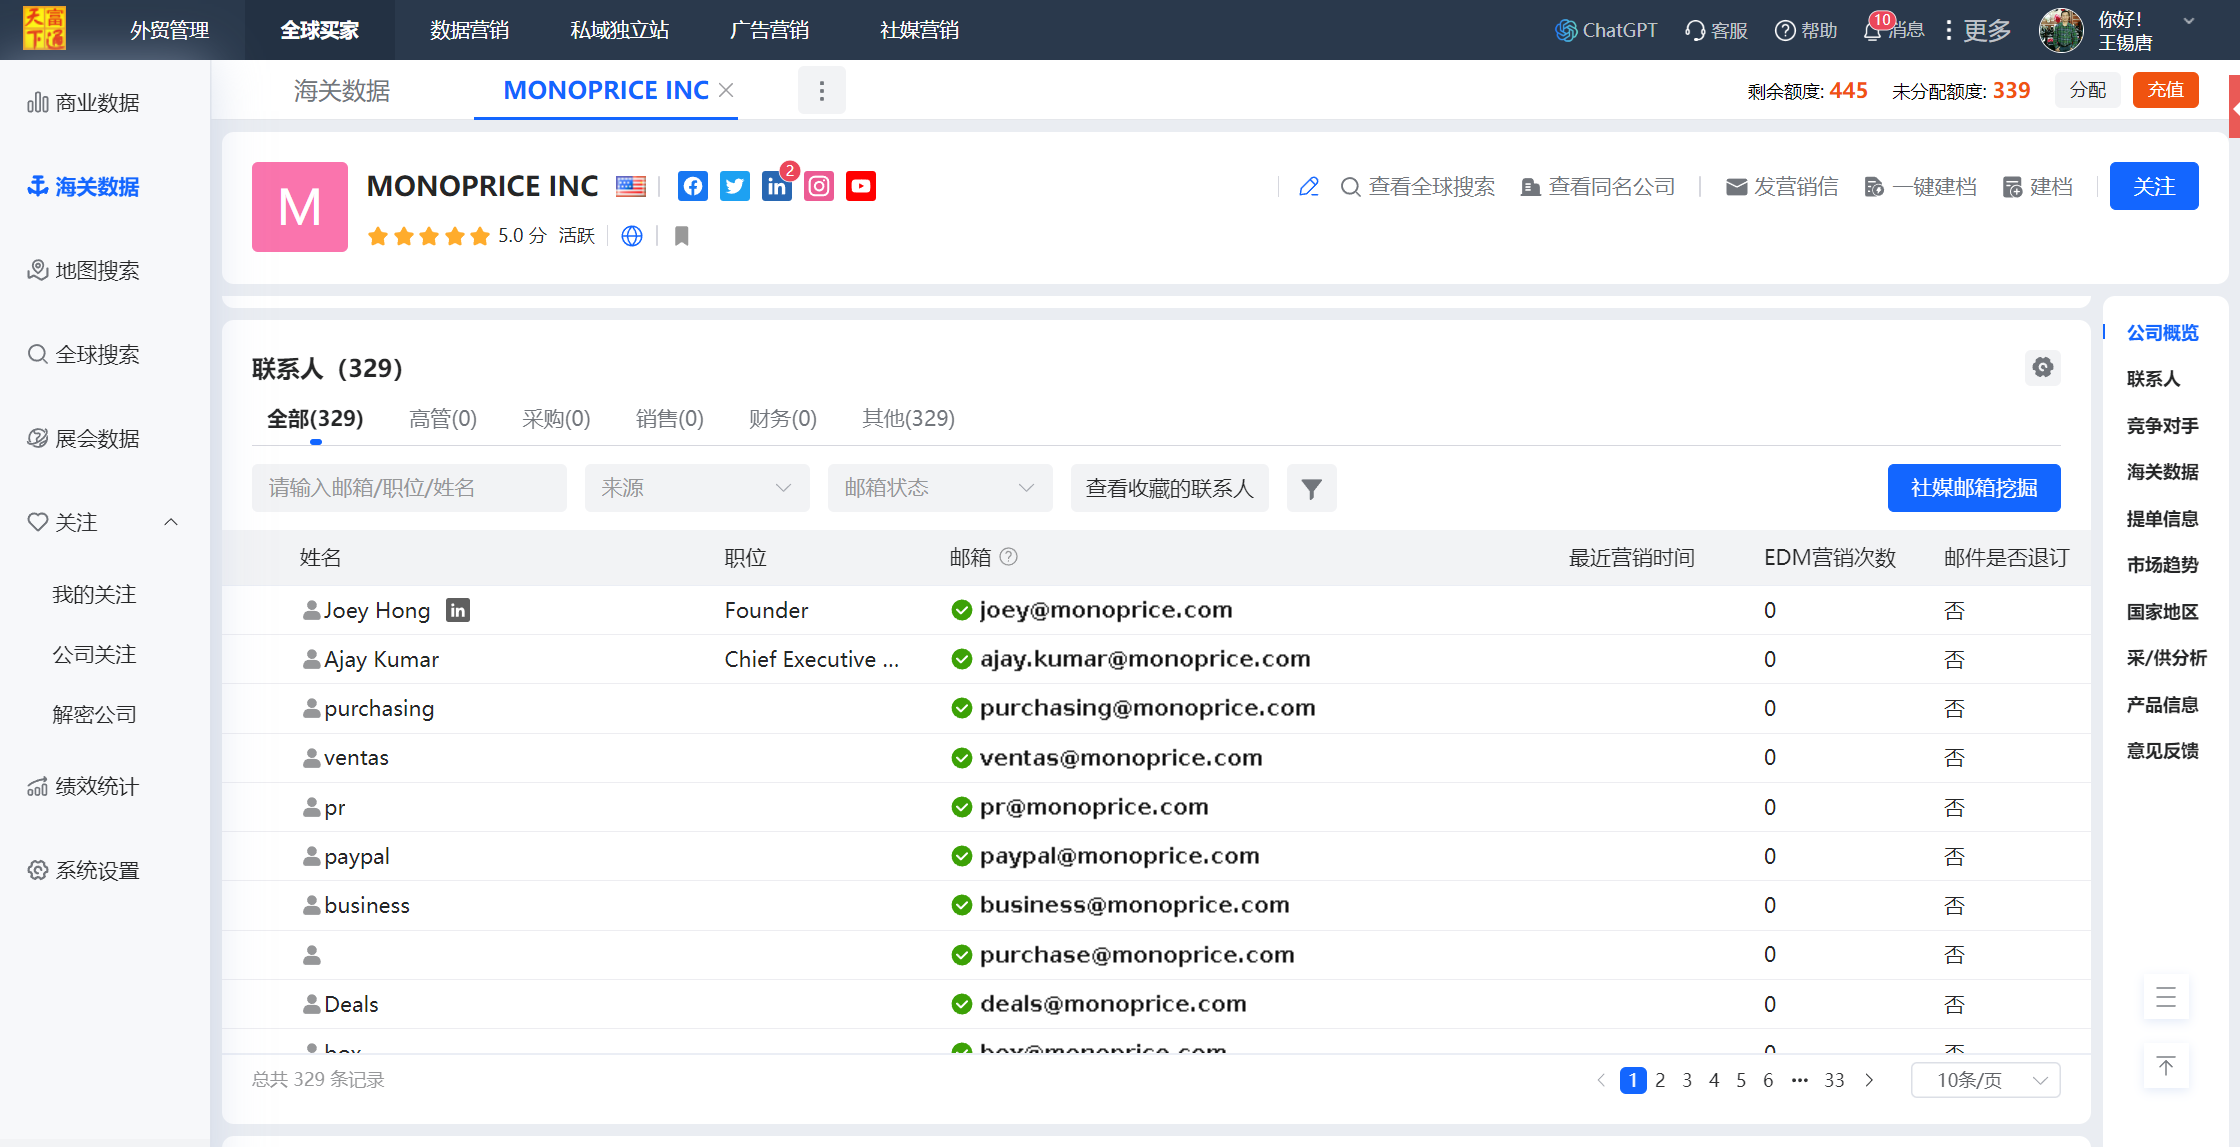Close the MONOPRICE INC tab
Viewport: 2240px width, 1147px height.
coord(727,90)
